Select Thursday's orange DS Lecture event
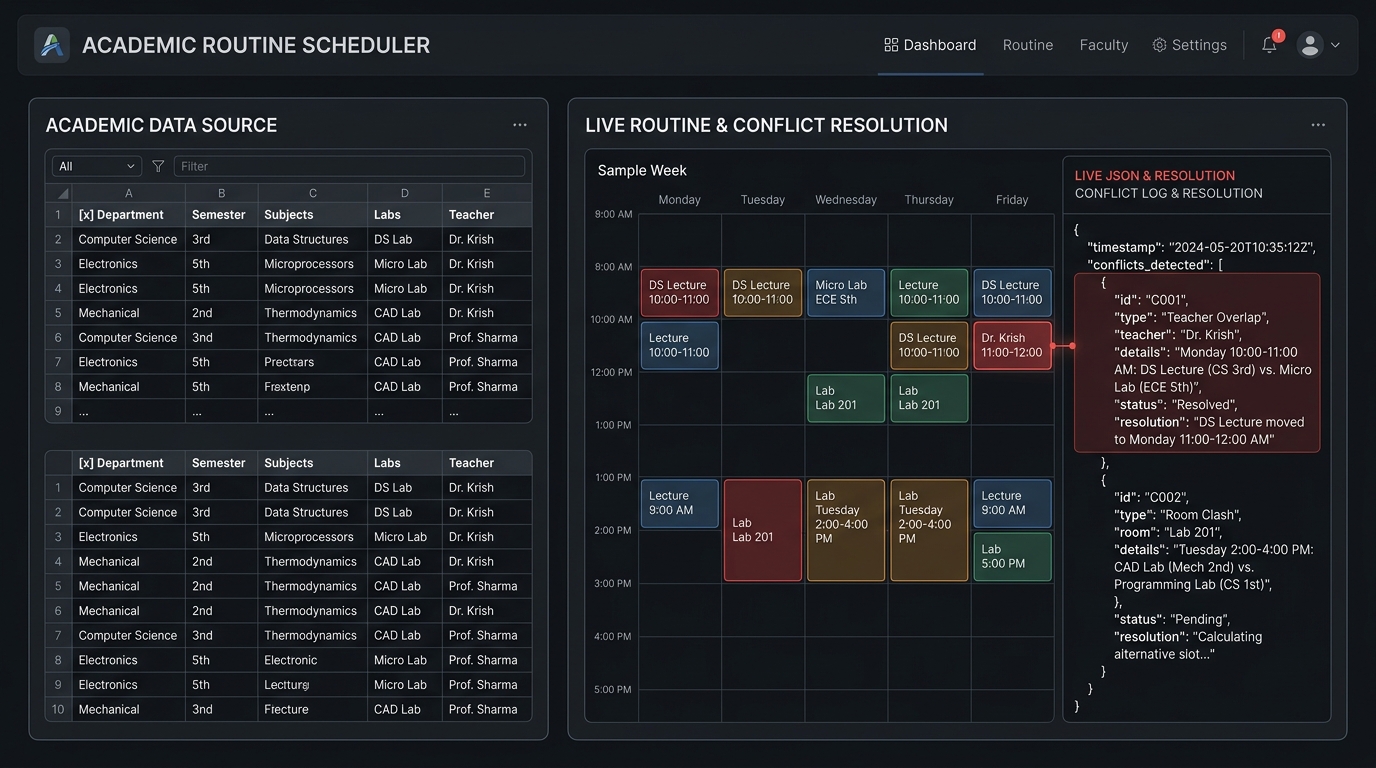This screenshot has height=768, width=1376. click(x=929, y=345)
